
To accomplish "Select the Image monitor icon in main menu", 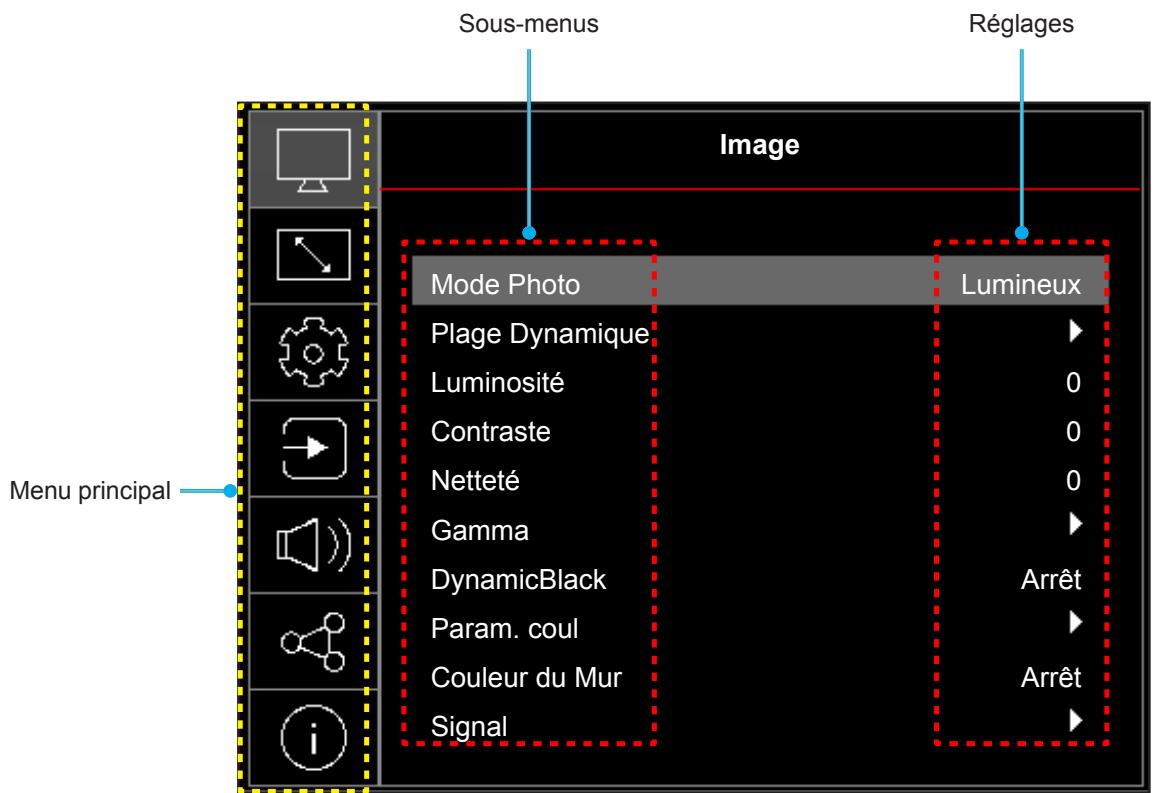I will pos(313,160).
